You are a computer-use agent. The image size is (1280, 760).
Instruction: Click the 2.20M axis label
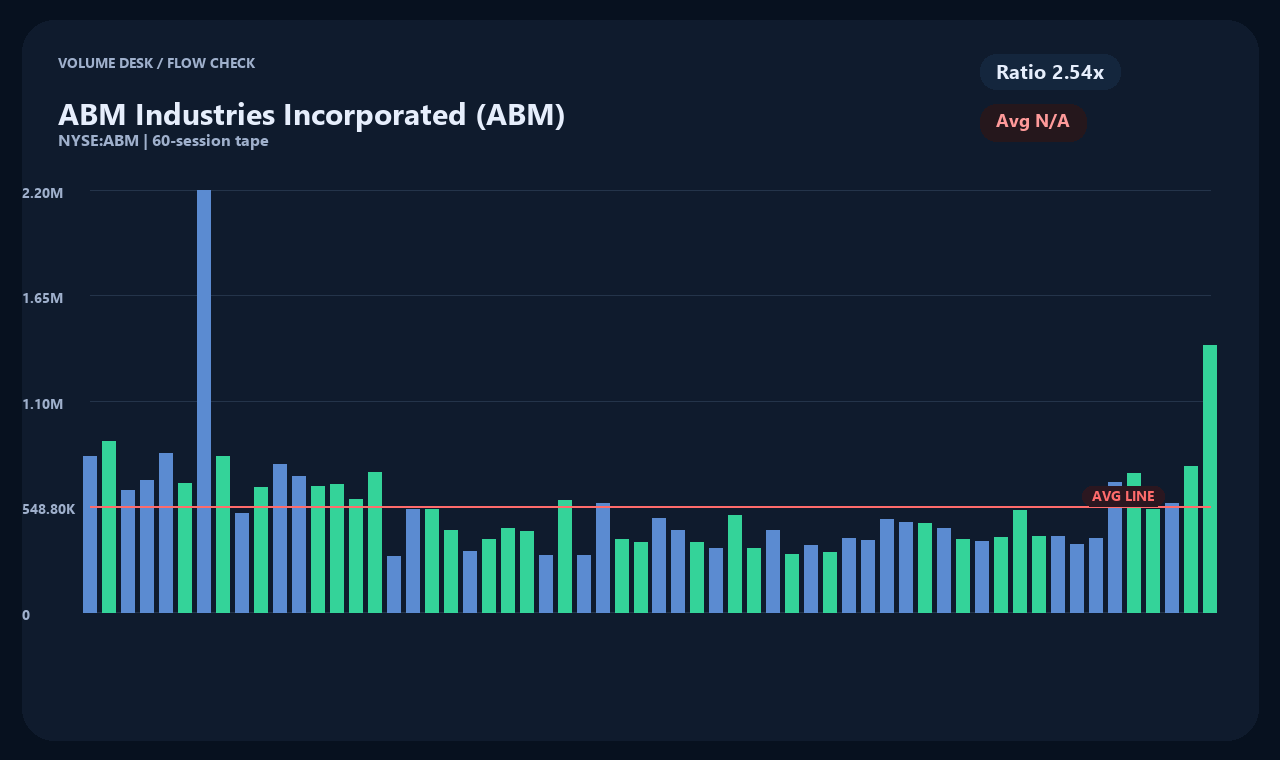43,192
